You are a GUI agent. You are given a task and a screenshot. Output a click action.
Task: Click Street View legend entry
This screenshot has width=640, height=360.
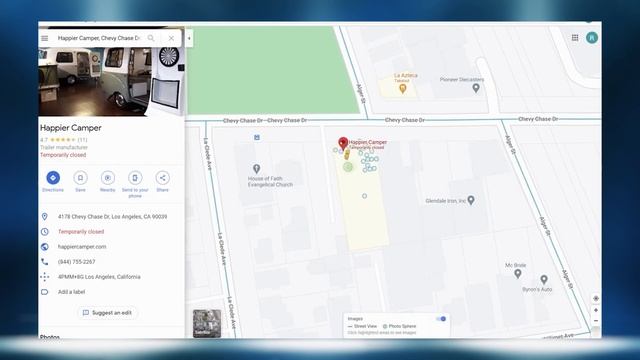362,326
